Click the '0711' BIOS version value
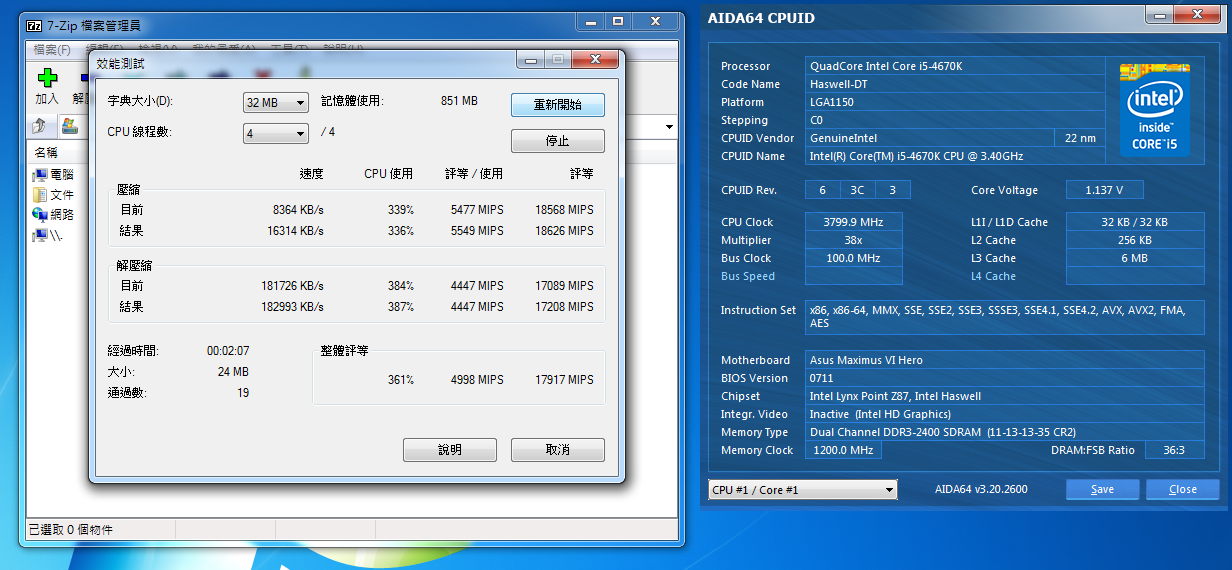This screenshot has height=570, width=1232. point(821,378)
